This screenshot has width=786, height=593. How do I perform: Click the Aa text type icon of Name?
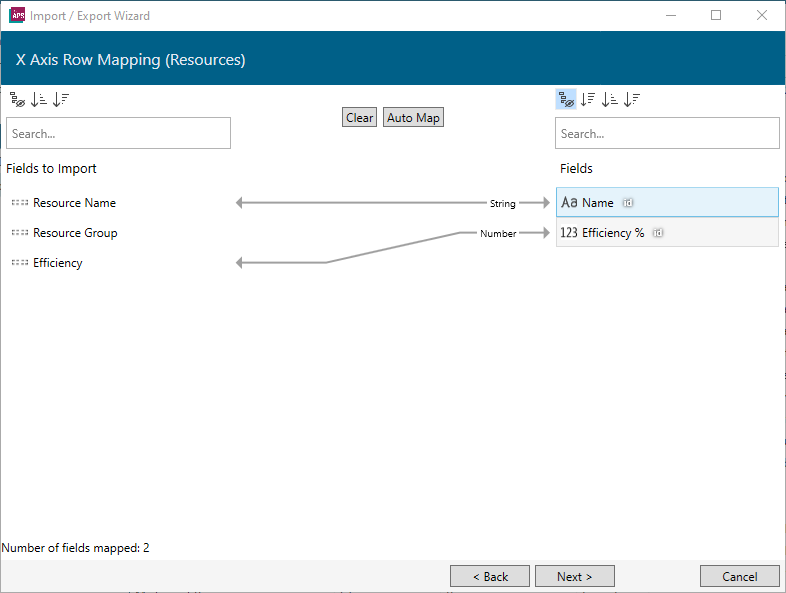[569, 203]
